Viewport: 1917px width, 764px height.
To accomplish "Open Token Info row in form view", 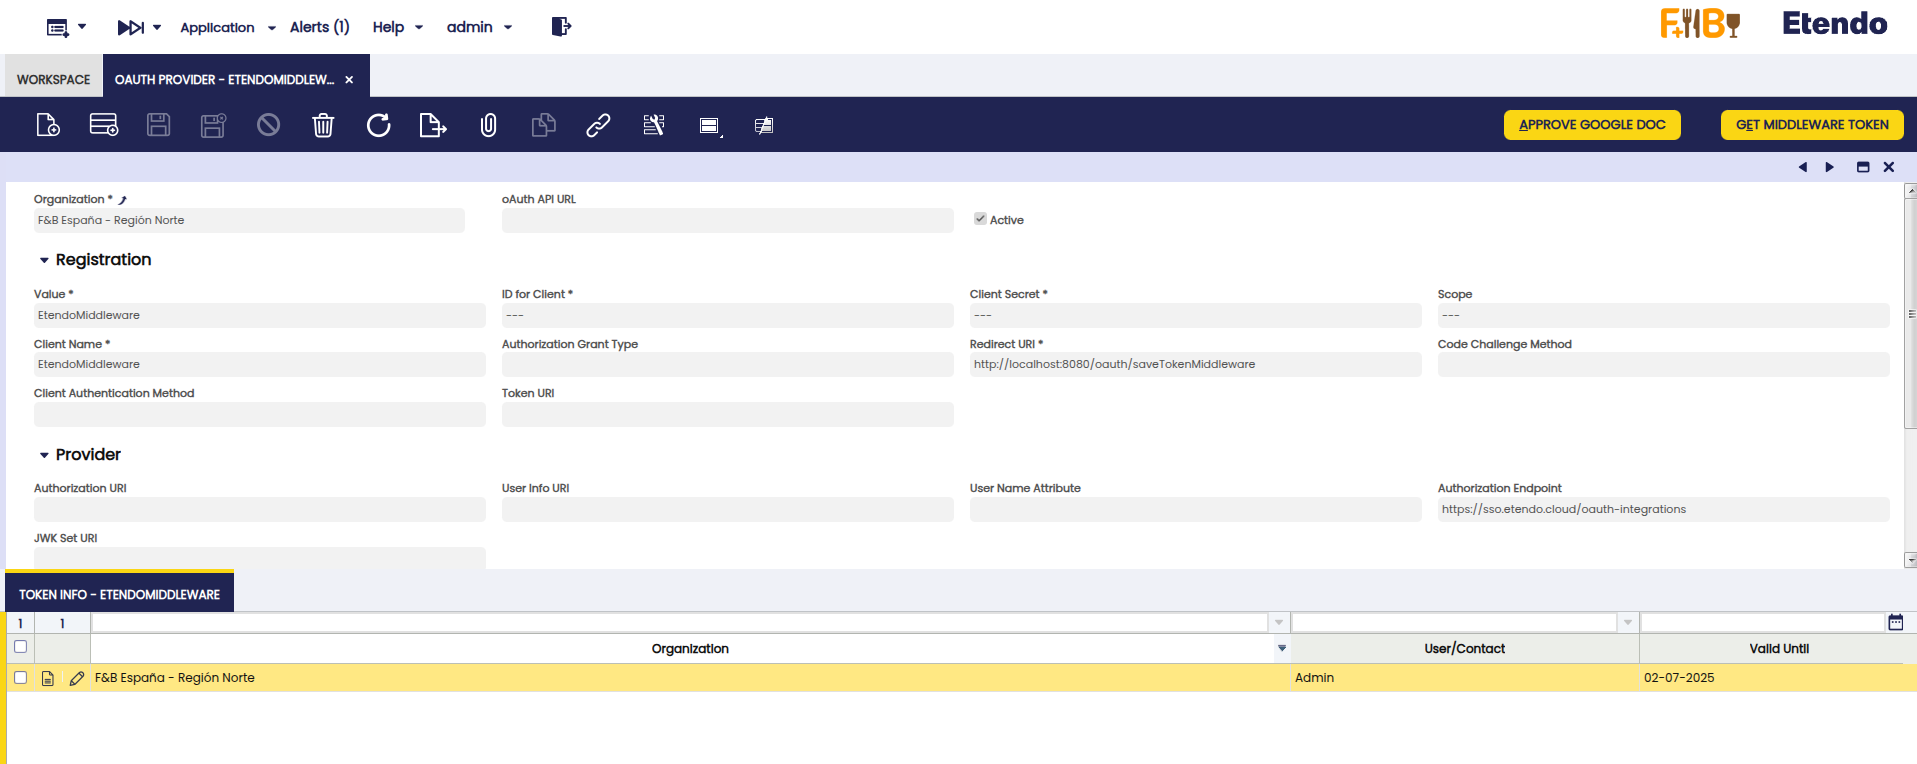I will tap(48, 678).
